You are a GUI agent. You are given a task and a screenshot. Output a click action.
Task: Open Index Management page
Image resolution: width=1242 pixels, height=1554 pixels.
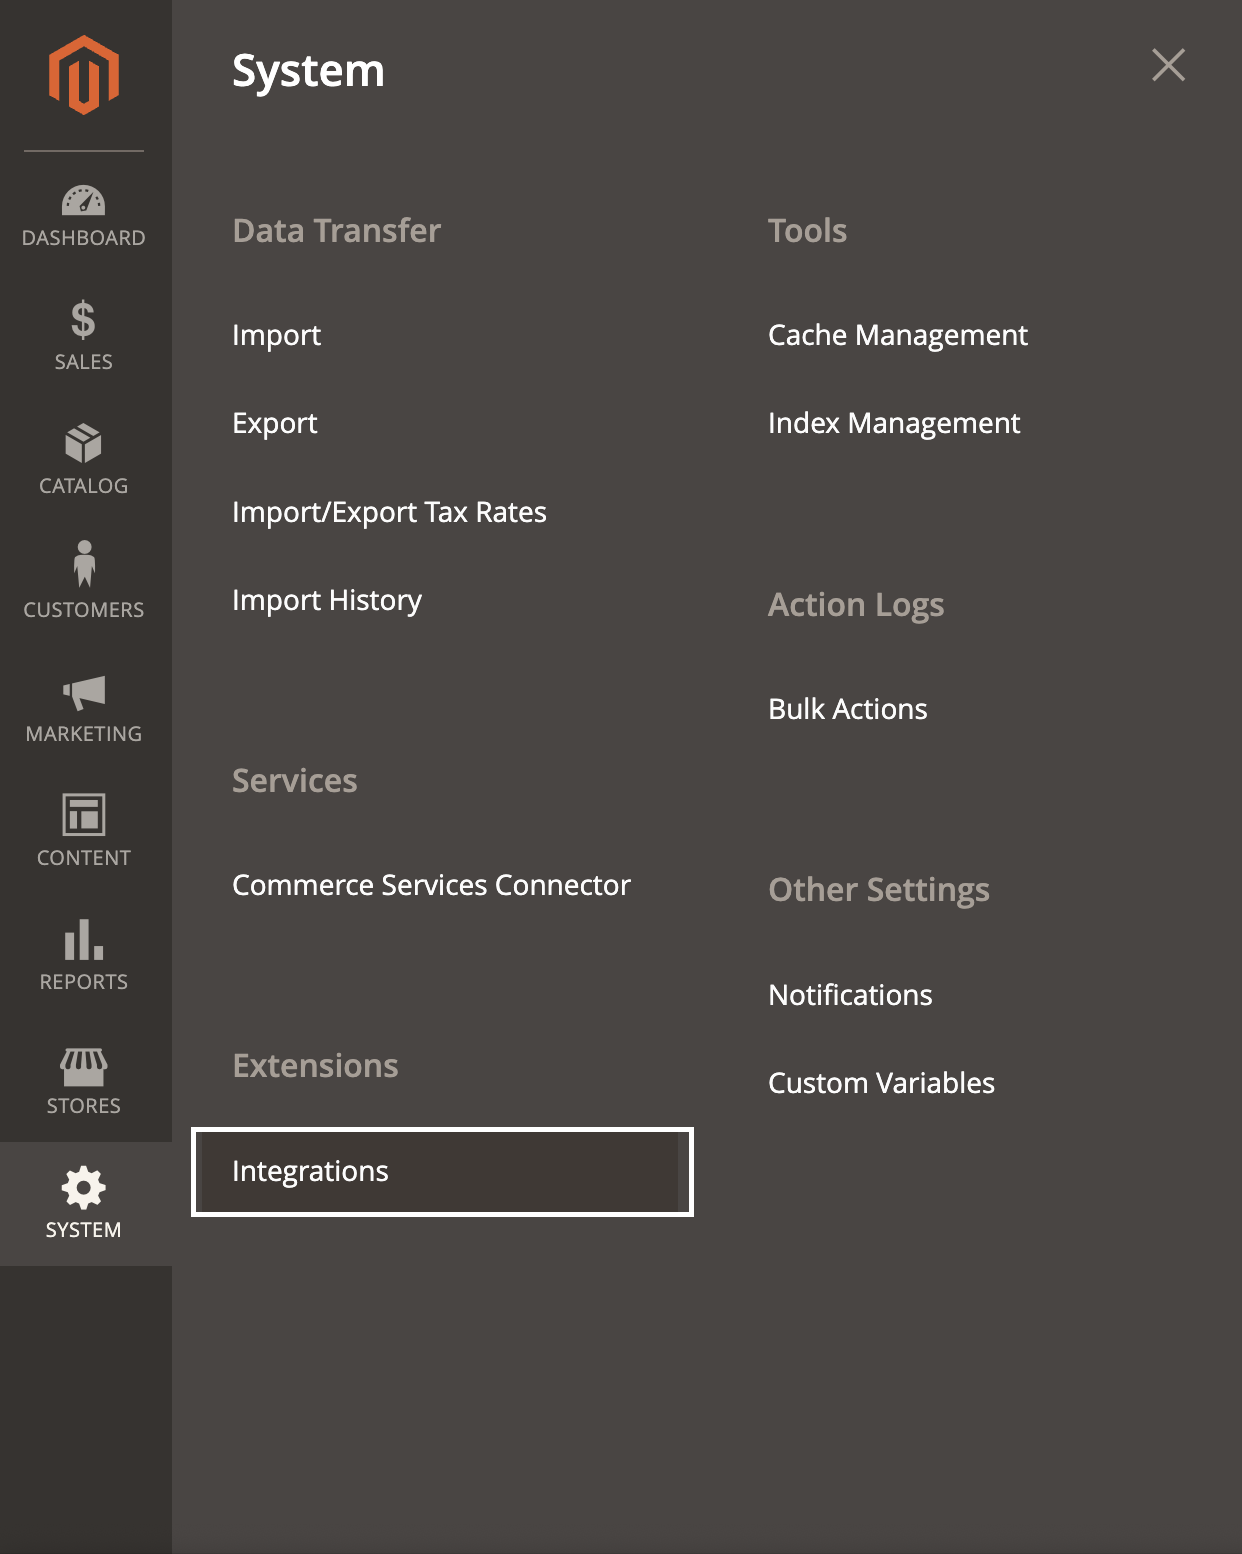pyautogui.click(x=893, y=423)
